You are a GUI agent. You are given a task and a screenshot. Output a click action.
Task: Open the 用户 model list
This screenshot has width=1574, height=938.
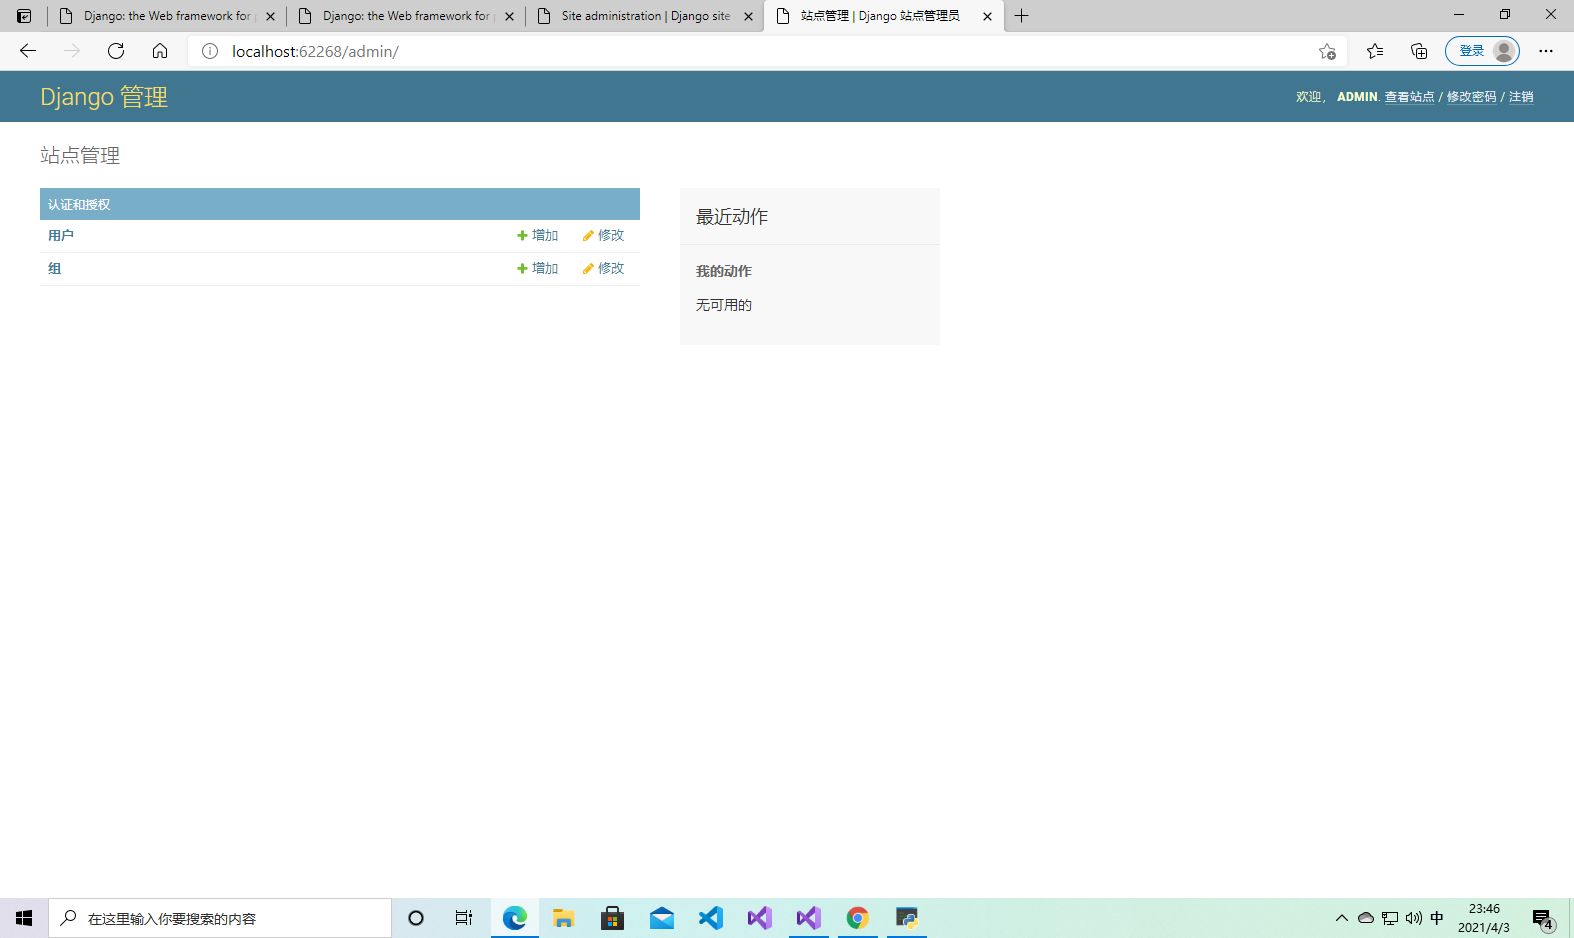[x=61, y=236]
